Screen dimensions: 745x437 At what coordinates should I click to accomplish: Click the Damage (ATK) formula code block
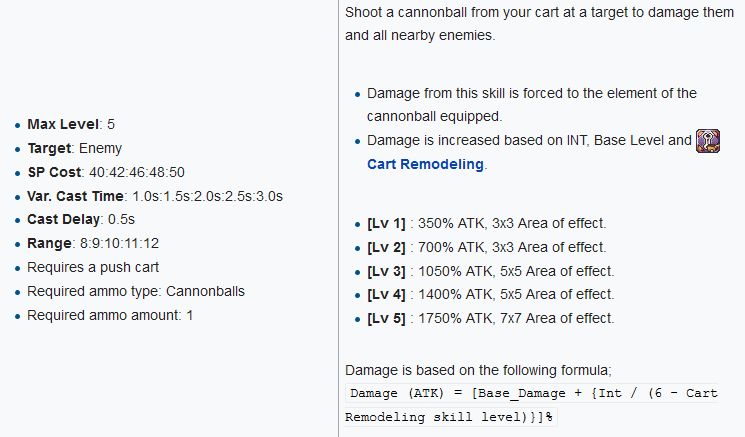[532, 405]
